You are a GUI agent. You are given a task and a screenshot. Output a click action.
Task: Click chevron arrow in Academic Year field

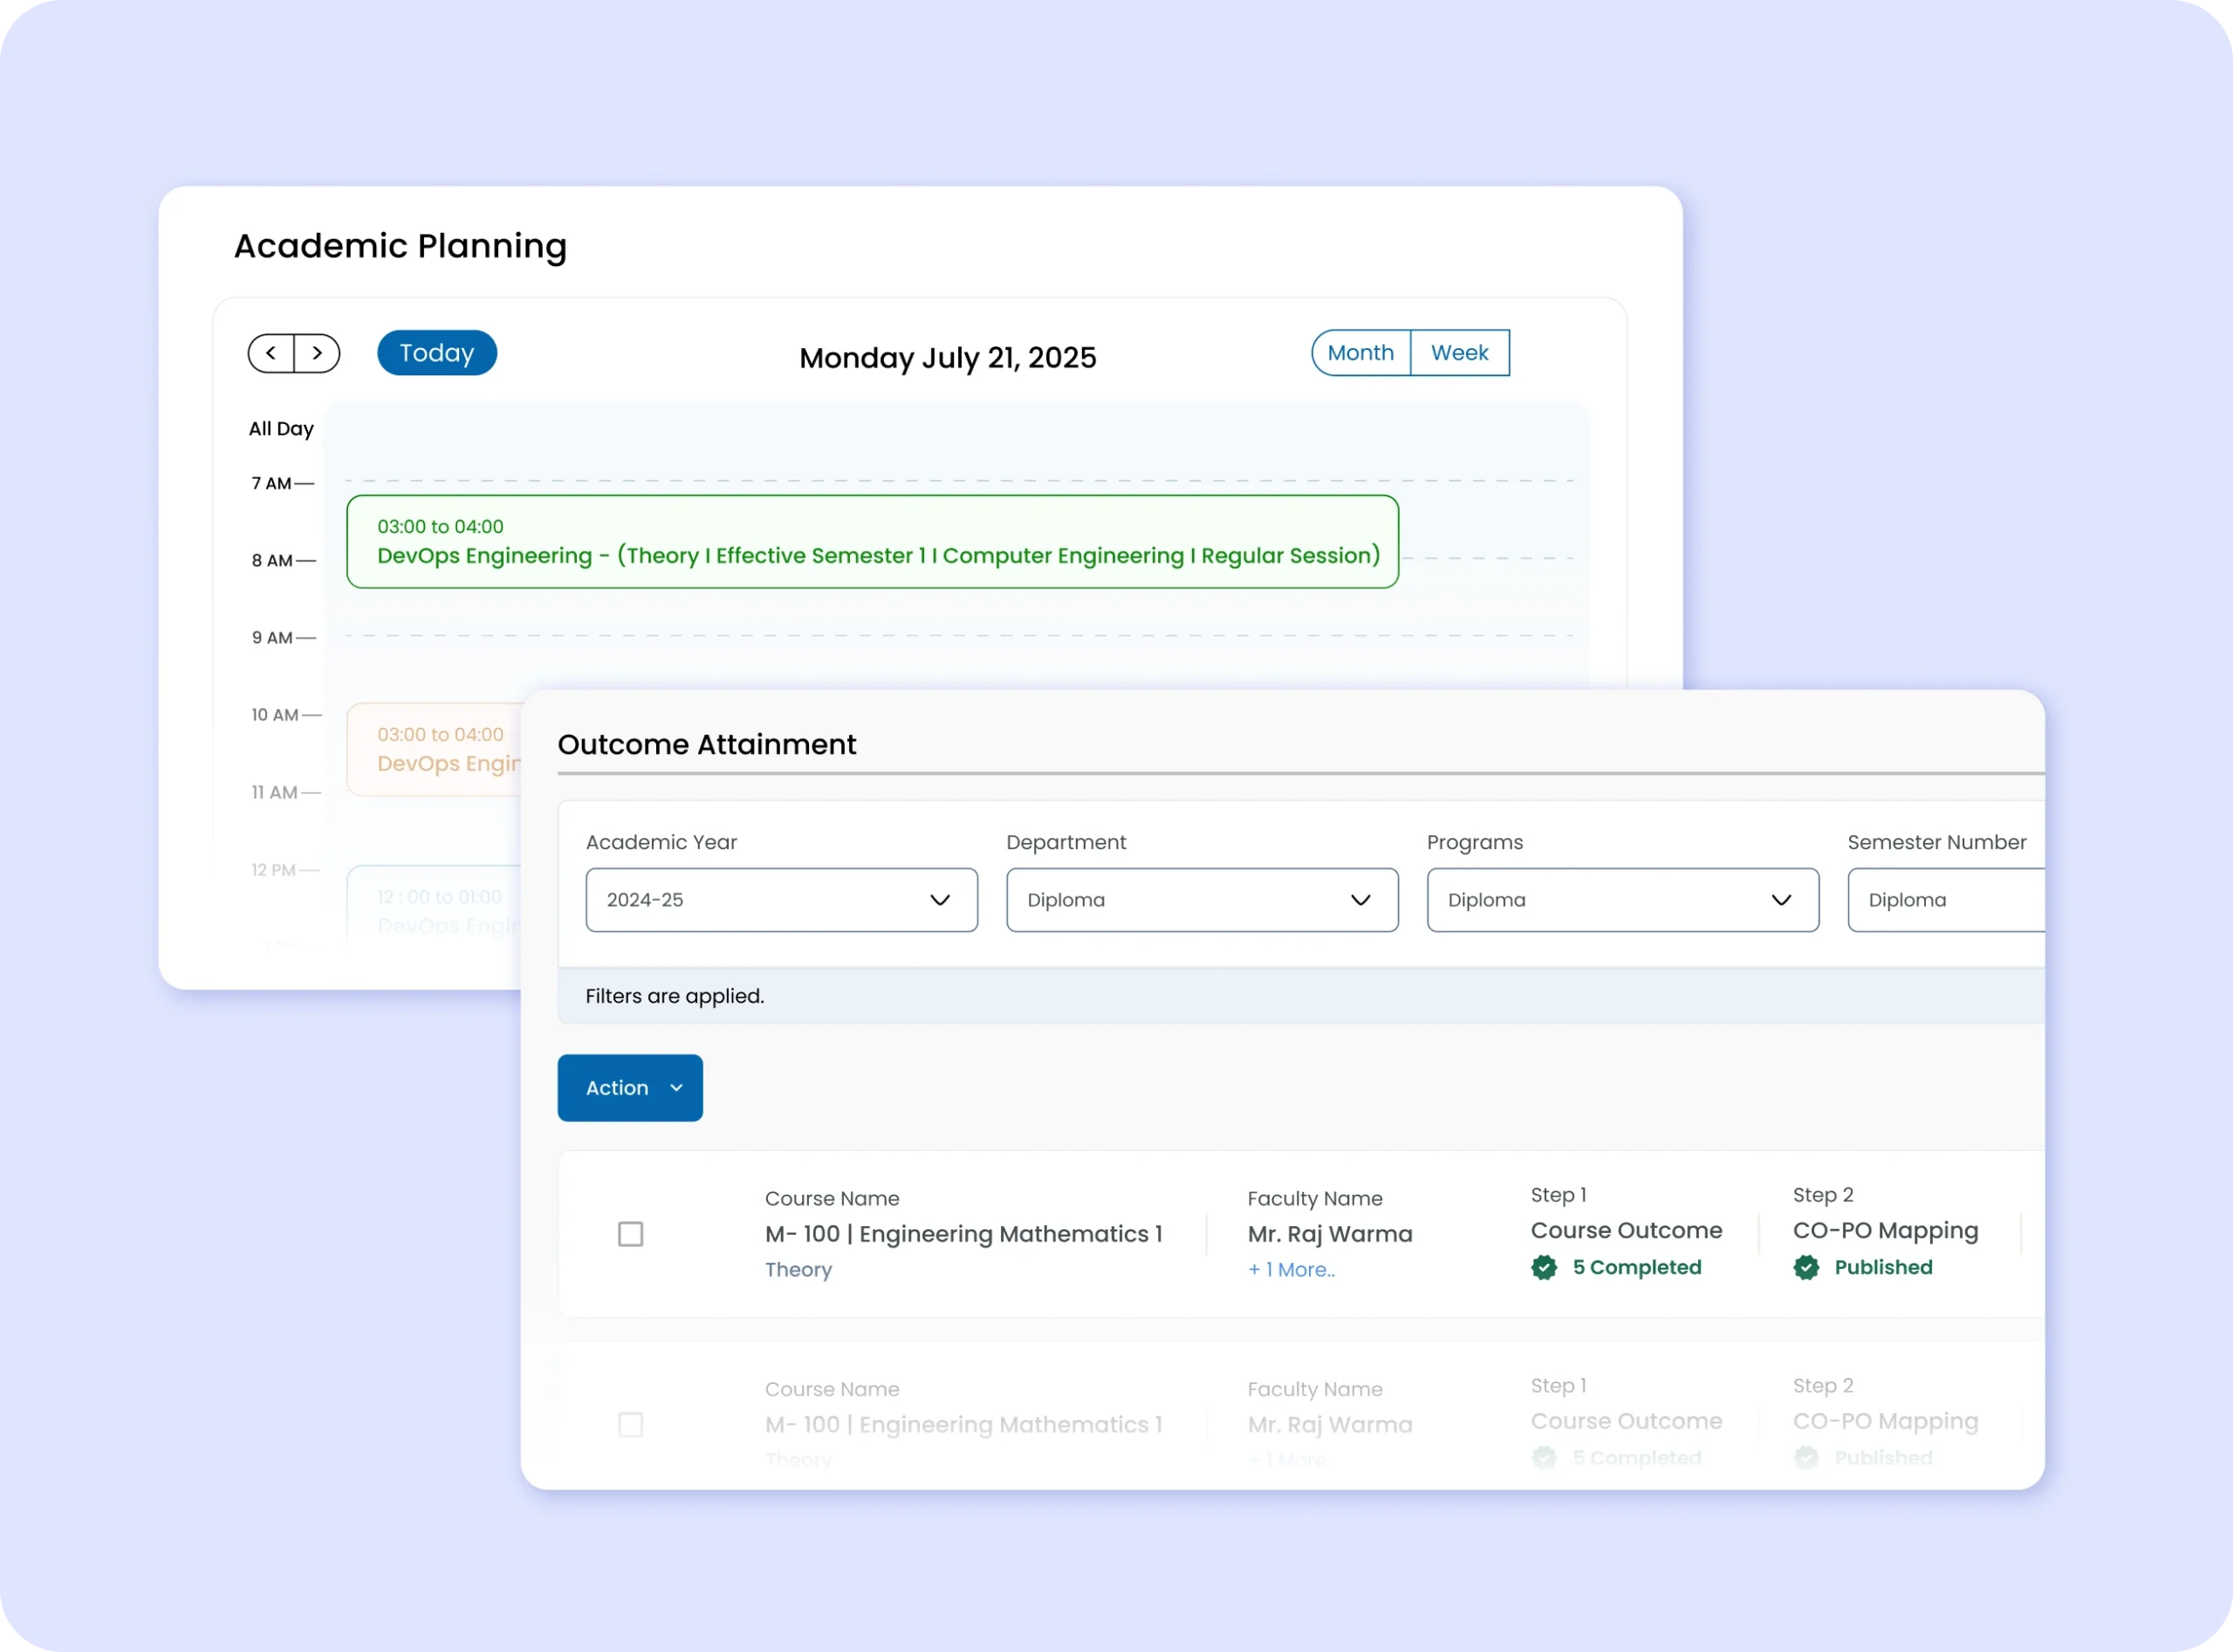[x=940, y=900]
